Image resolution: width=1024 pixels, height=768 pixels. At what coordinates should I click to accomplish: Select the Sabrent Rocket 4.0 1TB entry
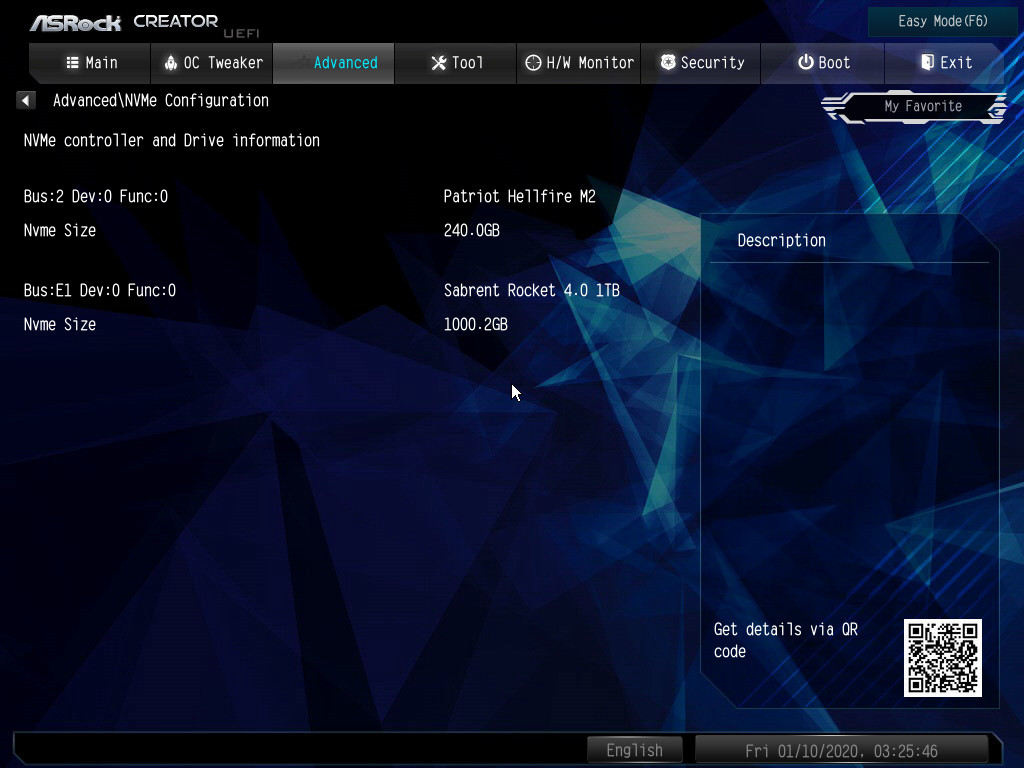[x=531, y=291]
